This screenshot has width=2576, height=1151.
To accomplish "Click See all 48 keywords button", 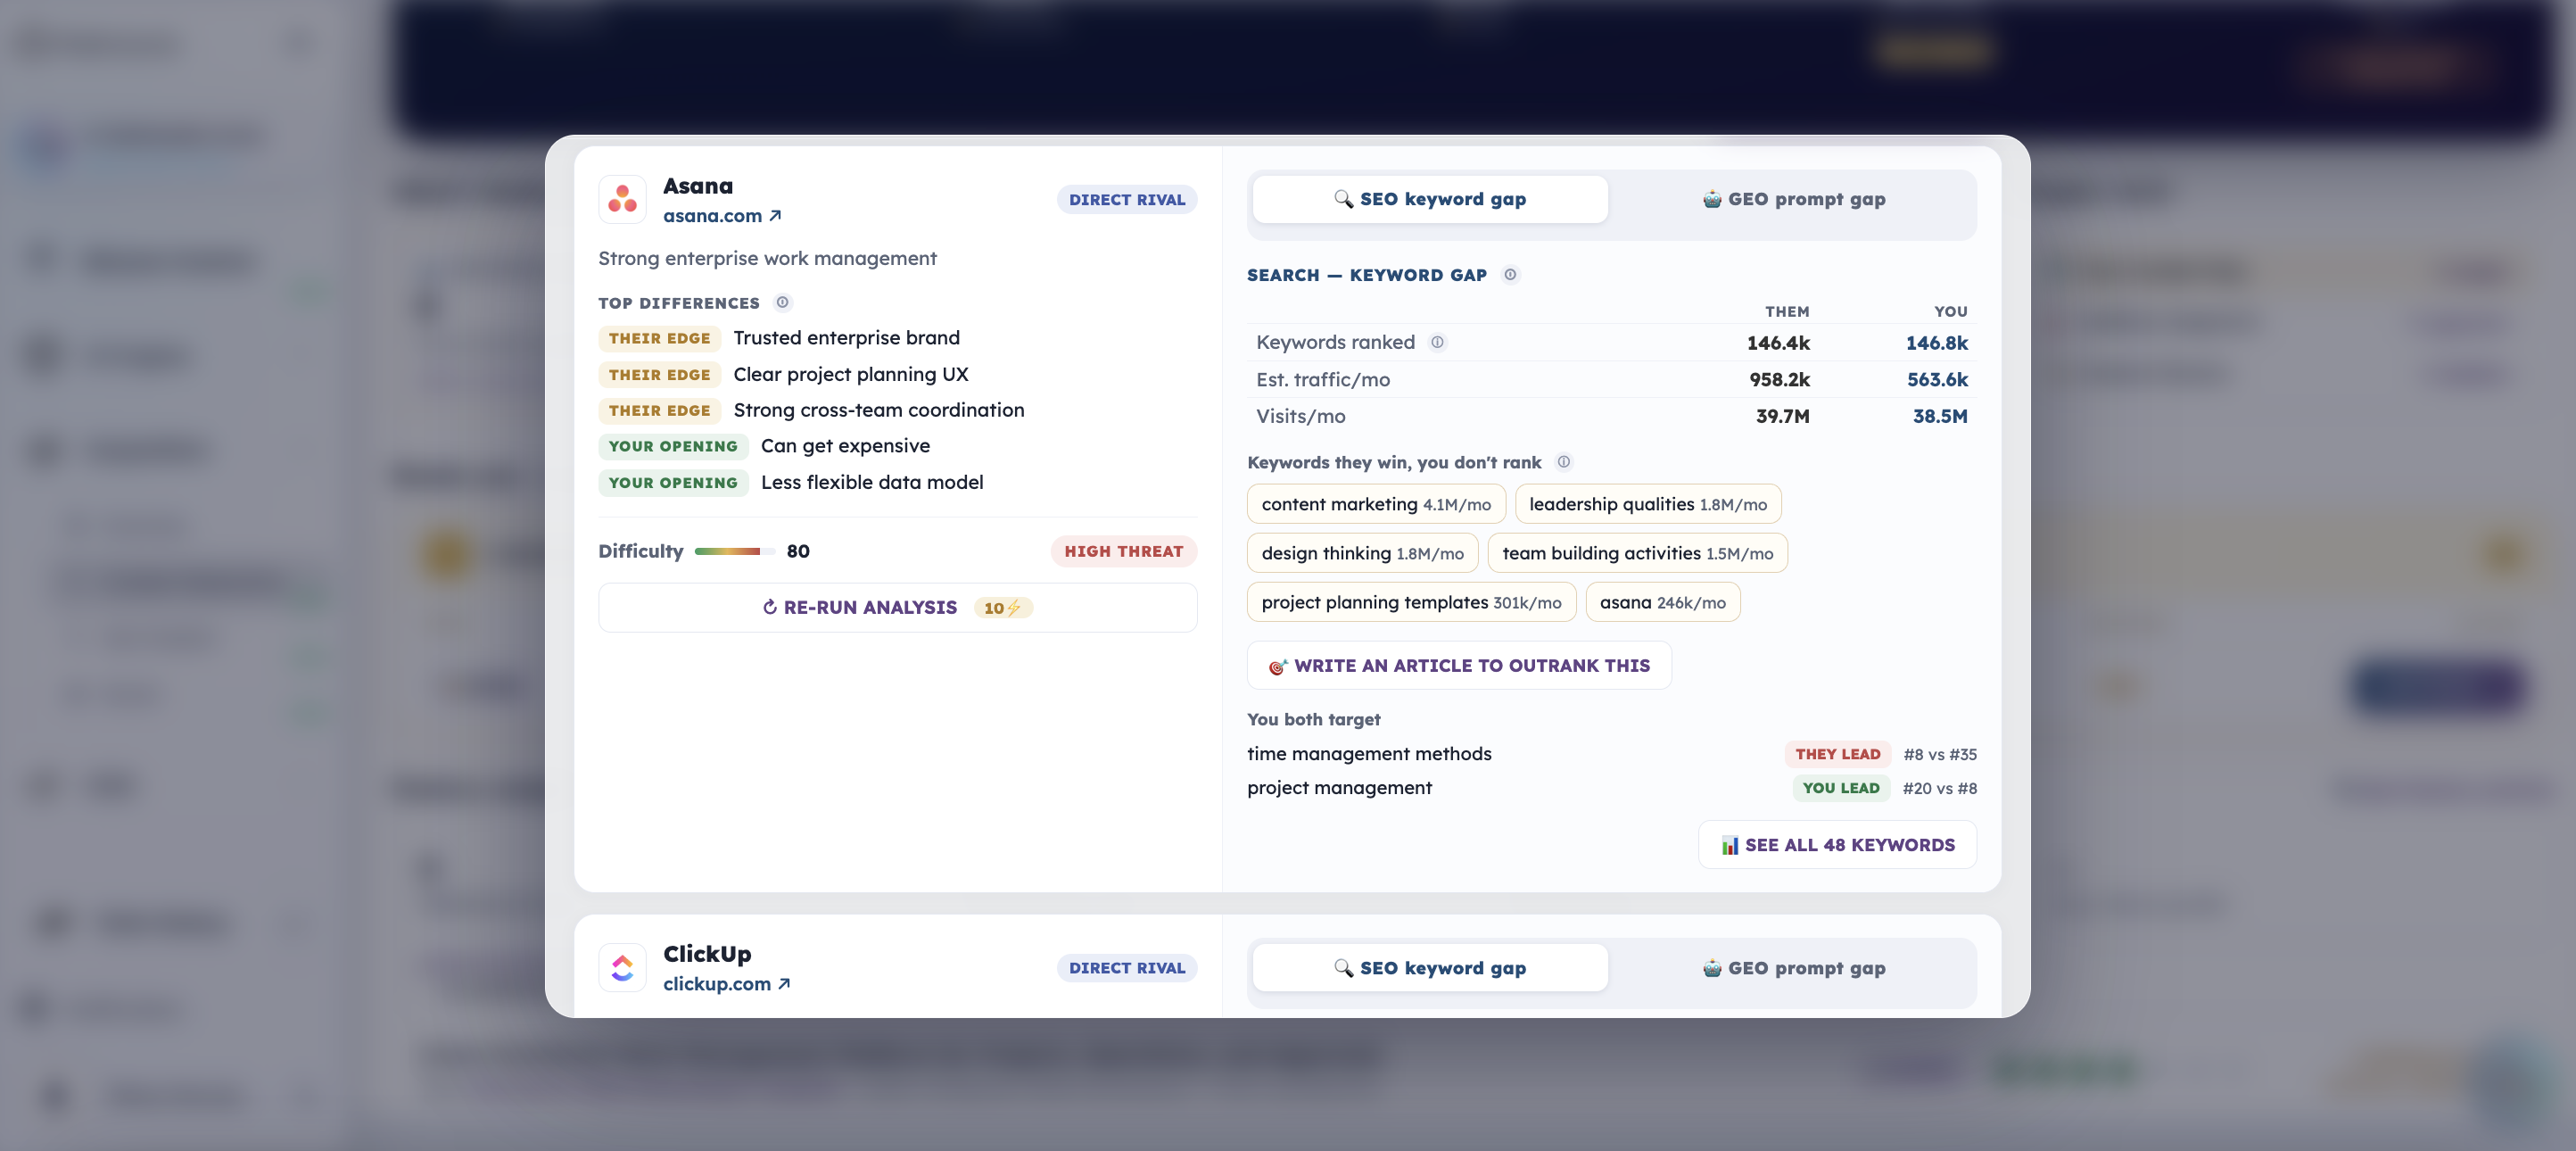I will pos(1837,844).
